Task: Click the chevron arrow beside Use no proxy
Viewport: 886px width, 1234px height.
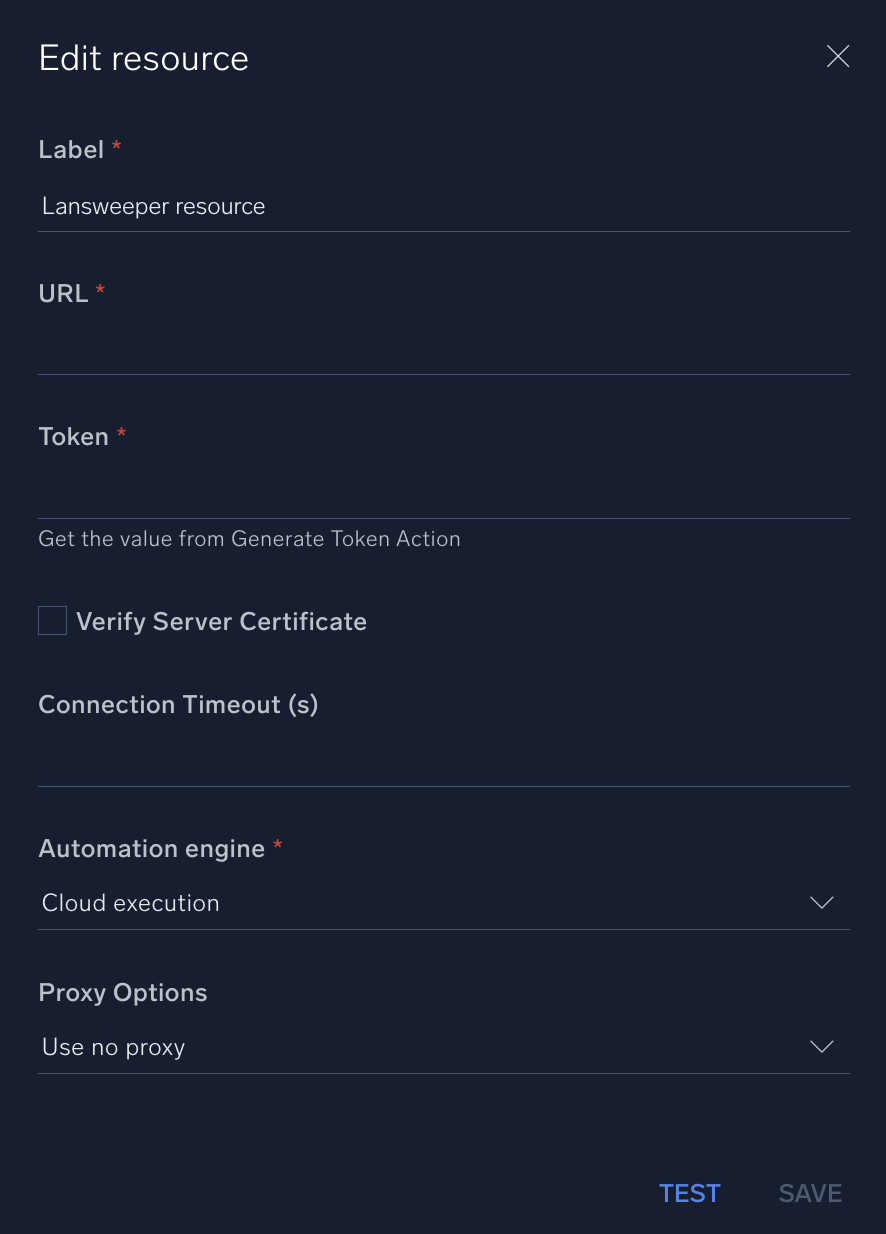Action: (821, 1047)
